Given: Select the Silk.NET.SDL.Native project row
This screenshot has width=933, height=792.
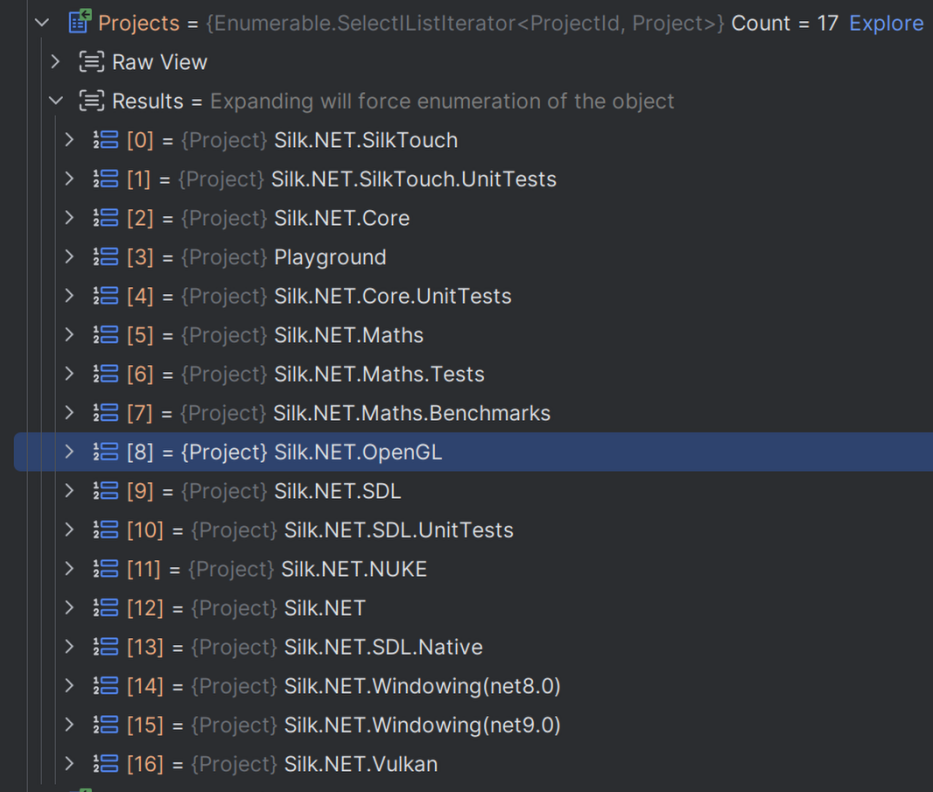Looking at the screenshot, I should [383, 647].
